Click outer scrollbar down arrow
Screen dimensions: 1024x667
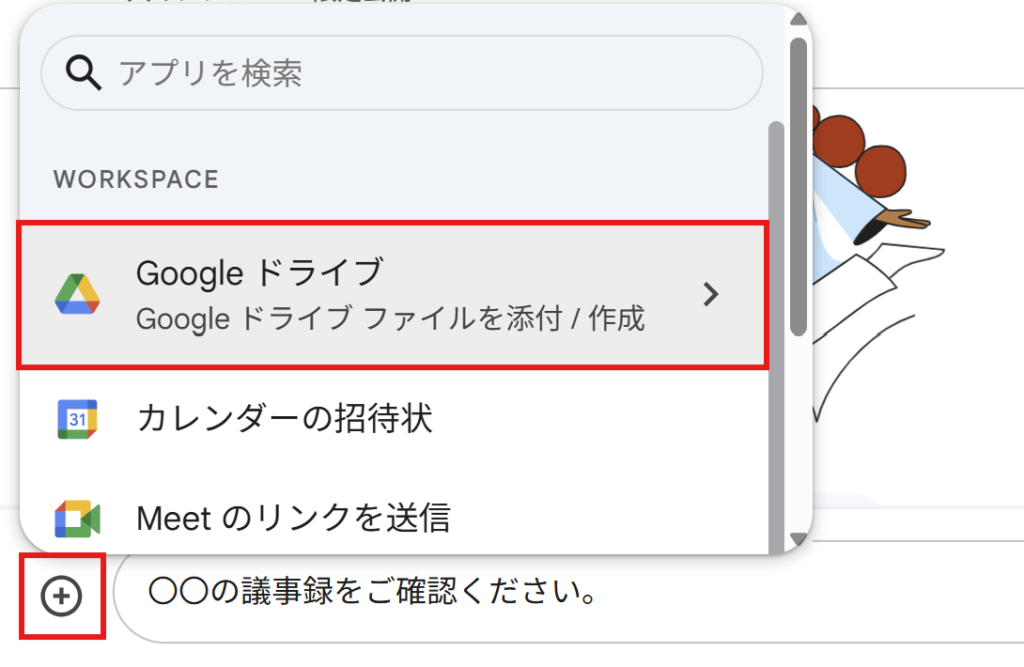(798, 539)
